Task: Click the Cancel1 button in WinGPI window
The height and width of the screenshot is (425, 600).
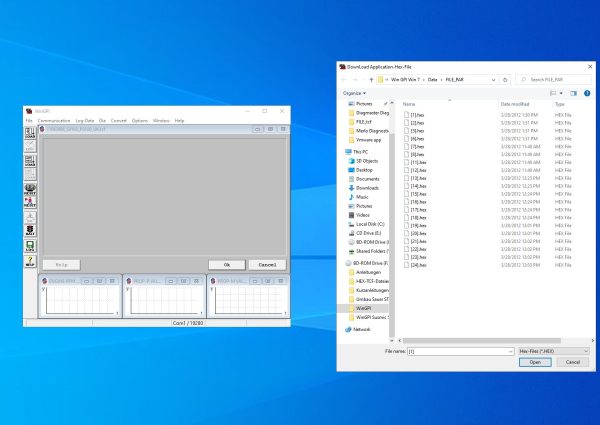Action: (267, 265)
